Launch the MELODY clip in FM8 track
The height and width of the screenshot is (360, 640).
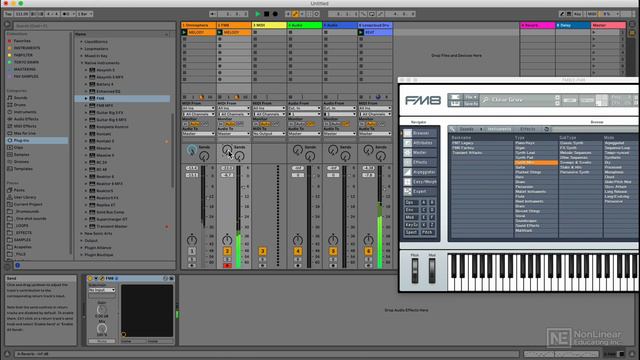pyautogui.click(x=220, y=32)
